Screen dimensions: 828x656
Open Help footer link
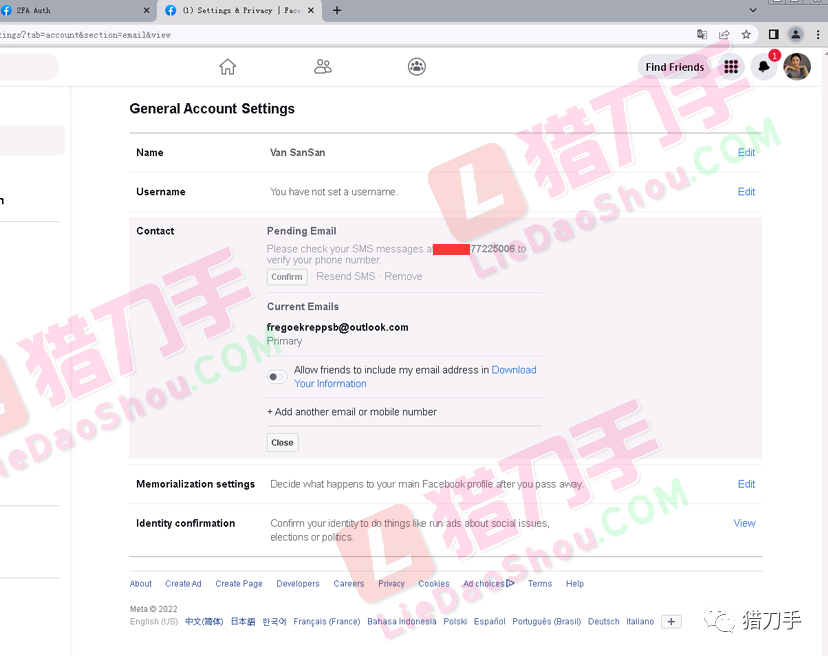click(x=575, y=584)
